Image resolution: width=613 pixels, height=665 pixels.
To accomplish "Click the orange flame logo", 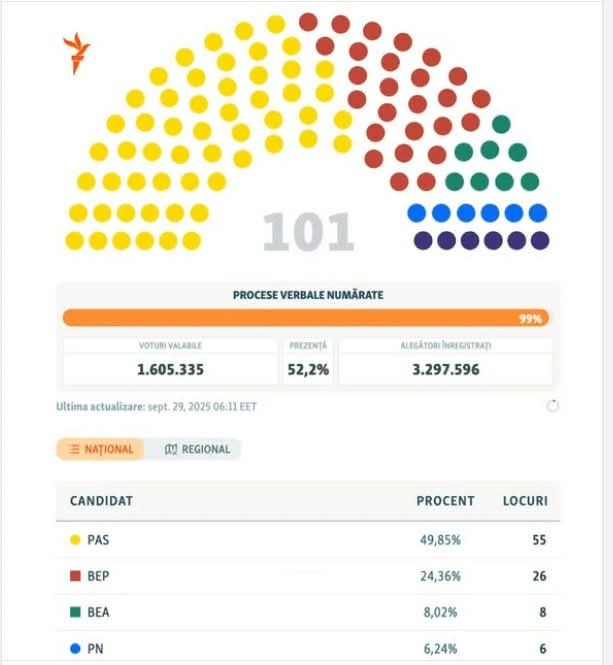I will pos(77,52).
